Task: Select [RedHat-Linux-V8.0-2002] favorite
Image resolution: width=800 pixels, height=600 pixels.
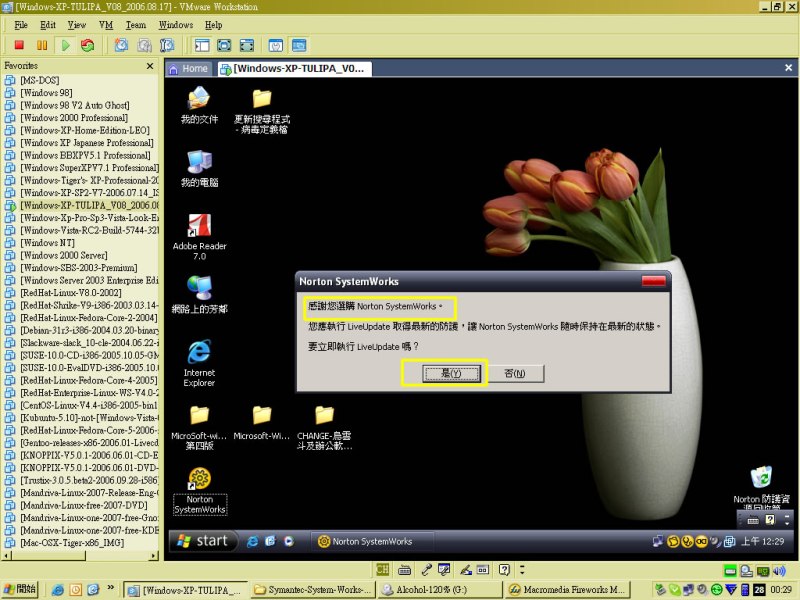Action: tap(70, 293)
